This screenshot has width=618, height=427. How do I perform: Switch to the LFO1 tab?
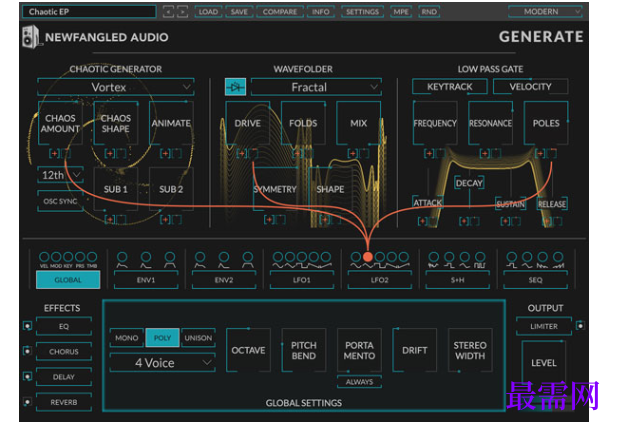coord(302,280)
